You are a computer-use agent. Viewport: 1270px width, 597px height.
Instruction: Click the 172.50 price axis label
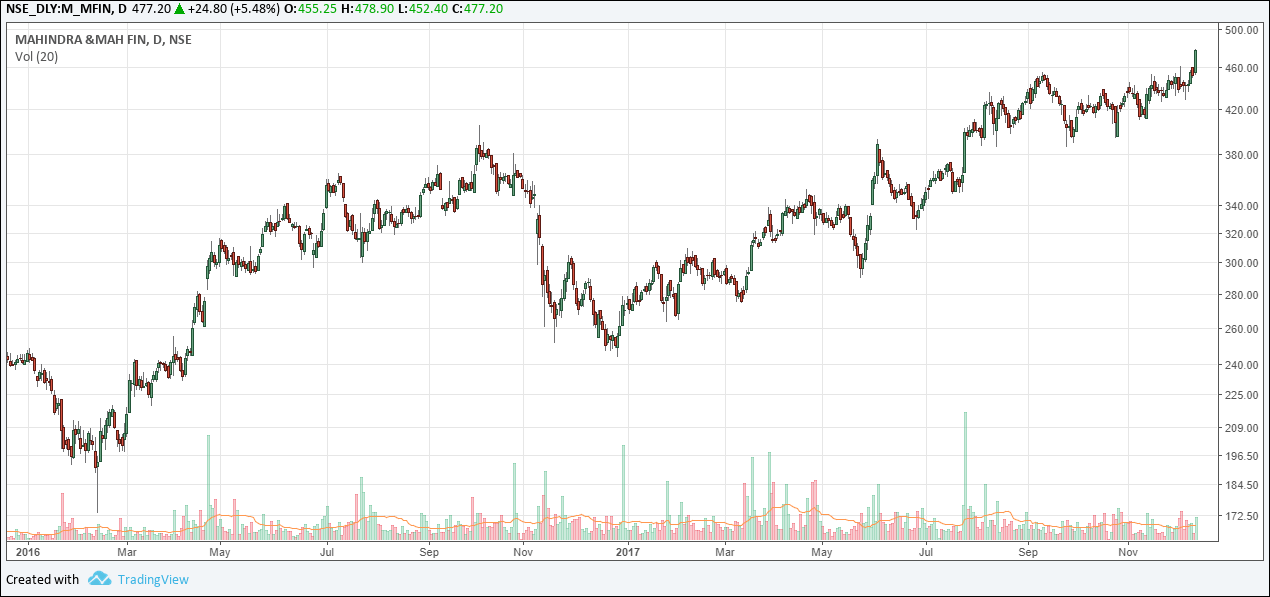tap(1240, 516)
